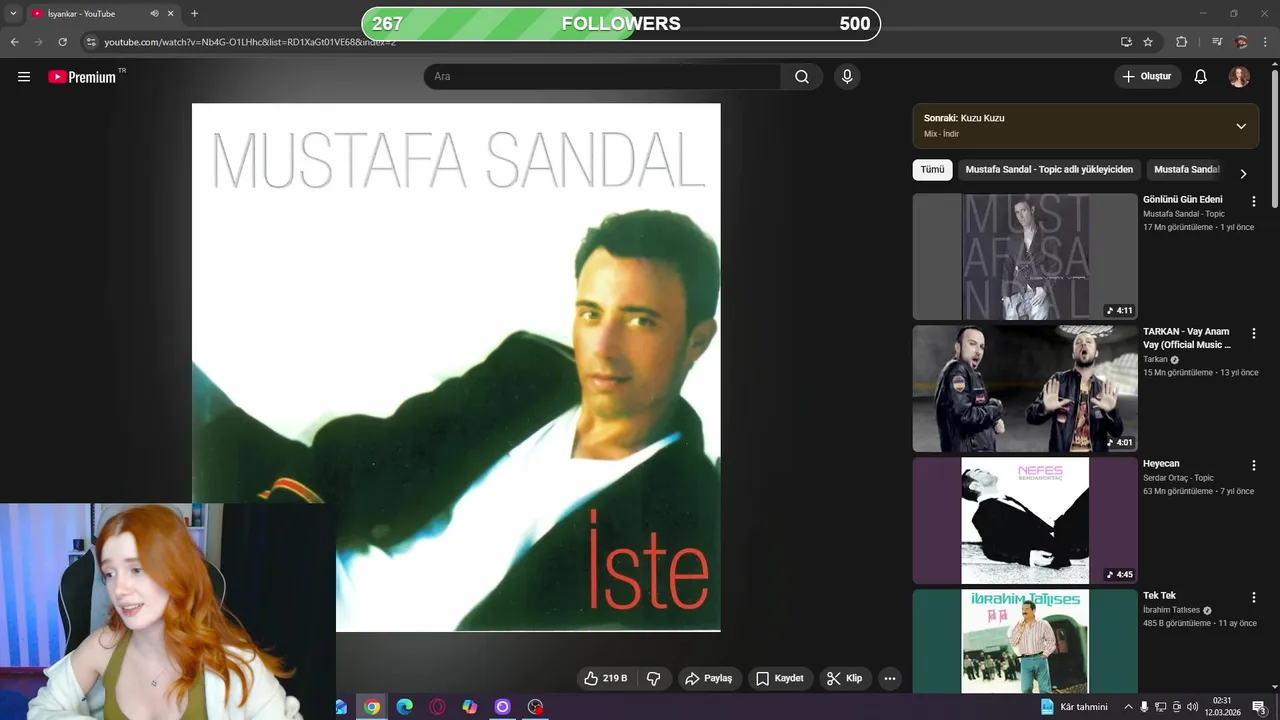Open the Heyecan video thumbnail
The width and height of the screenshot is (1280, 720).
point(1025,521)
